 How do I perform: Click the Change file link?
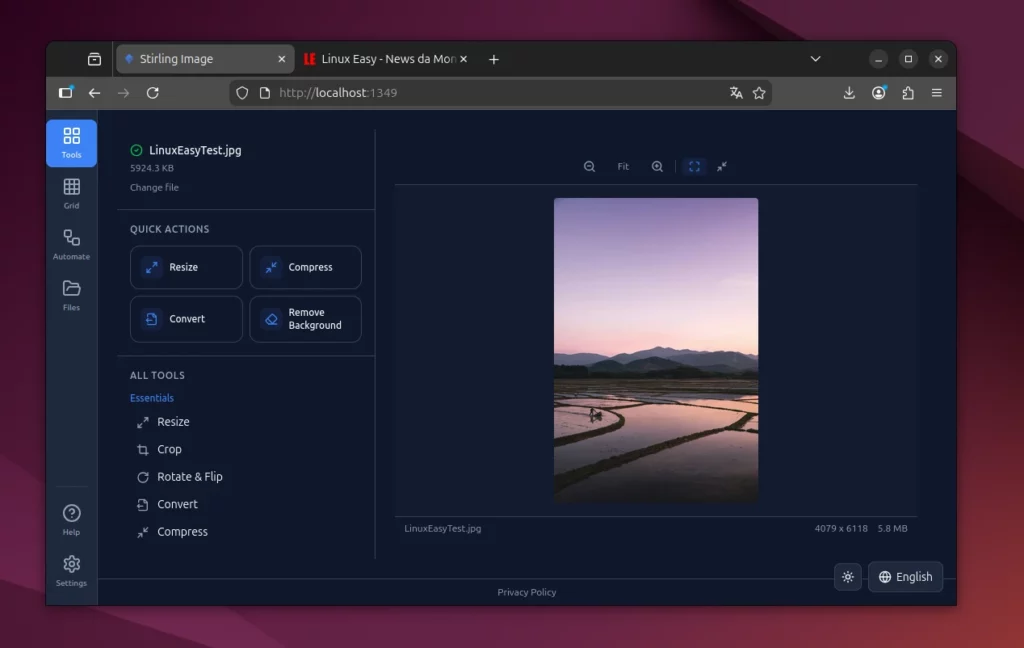[154, 188]
